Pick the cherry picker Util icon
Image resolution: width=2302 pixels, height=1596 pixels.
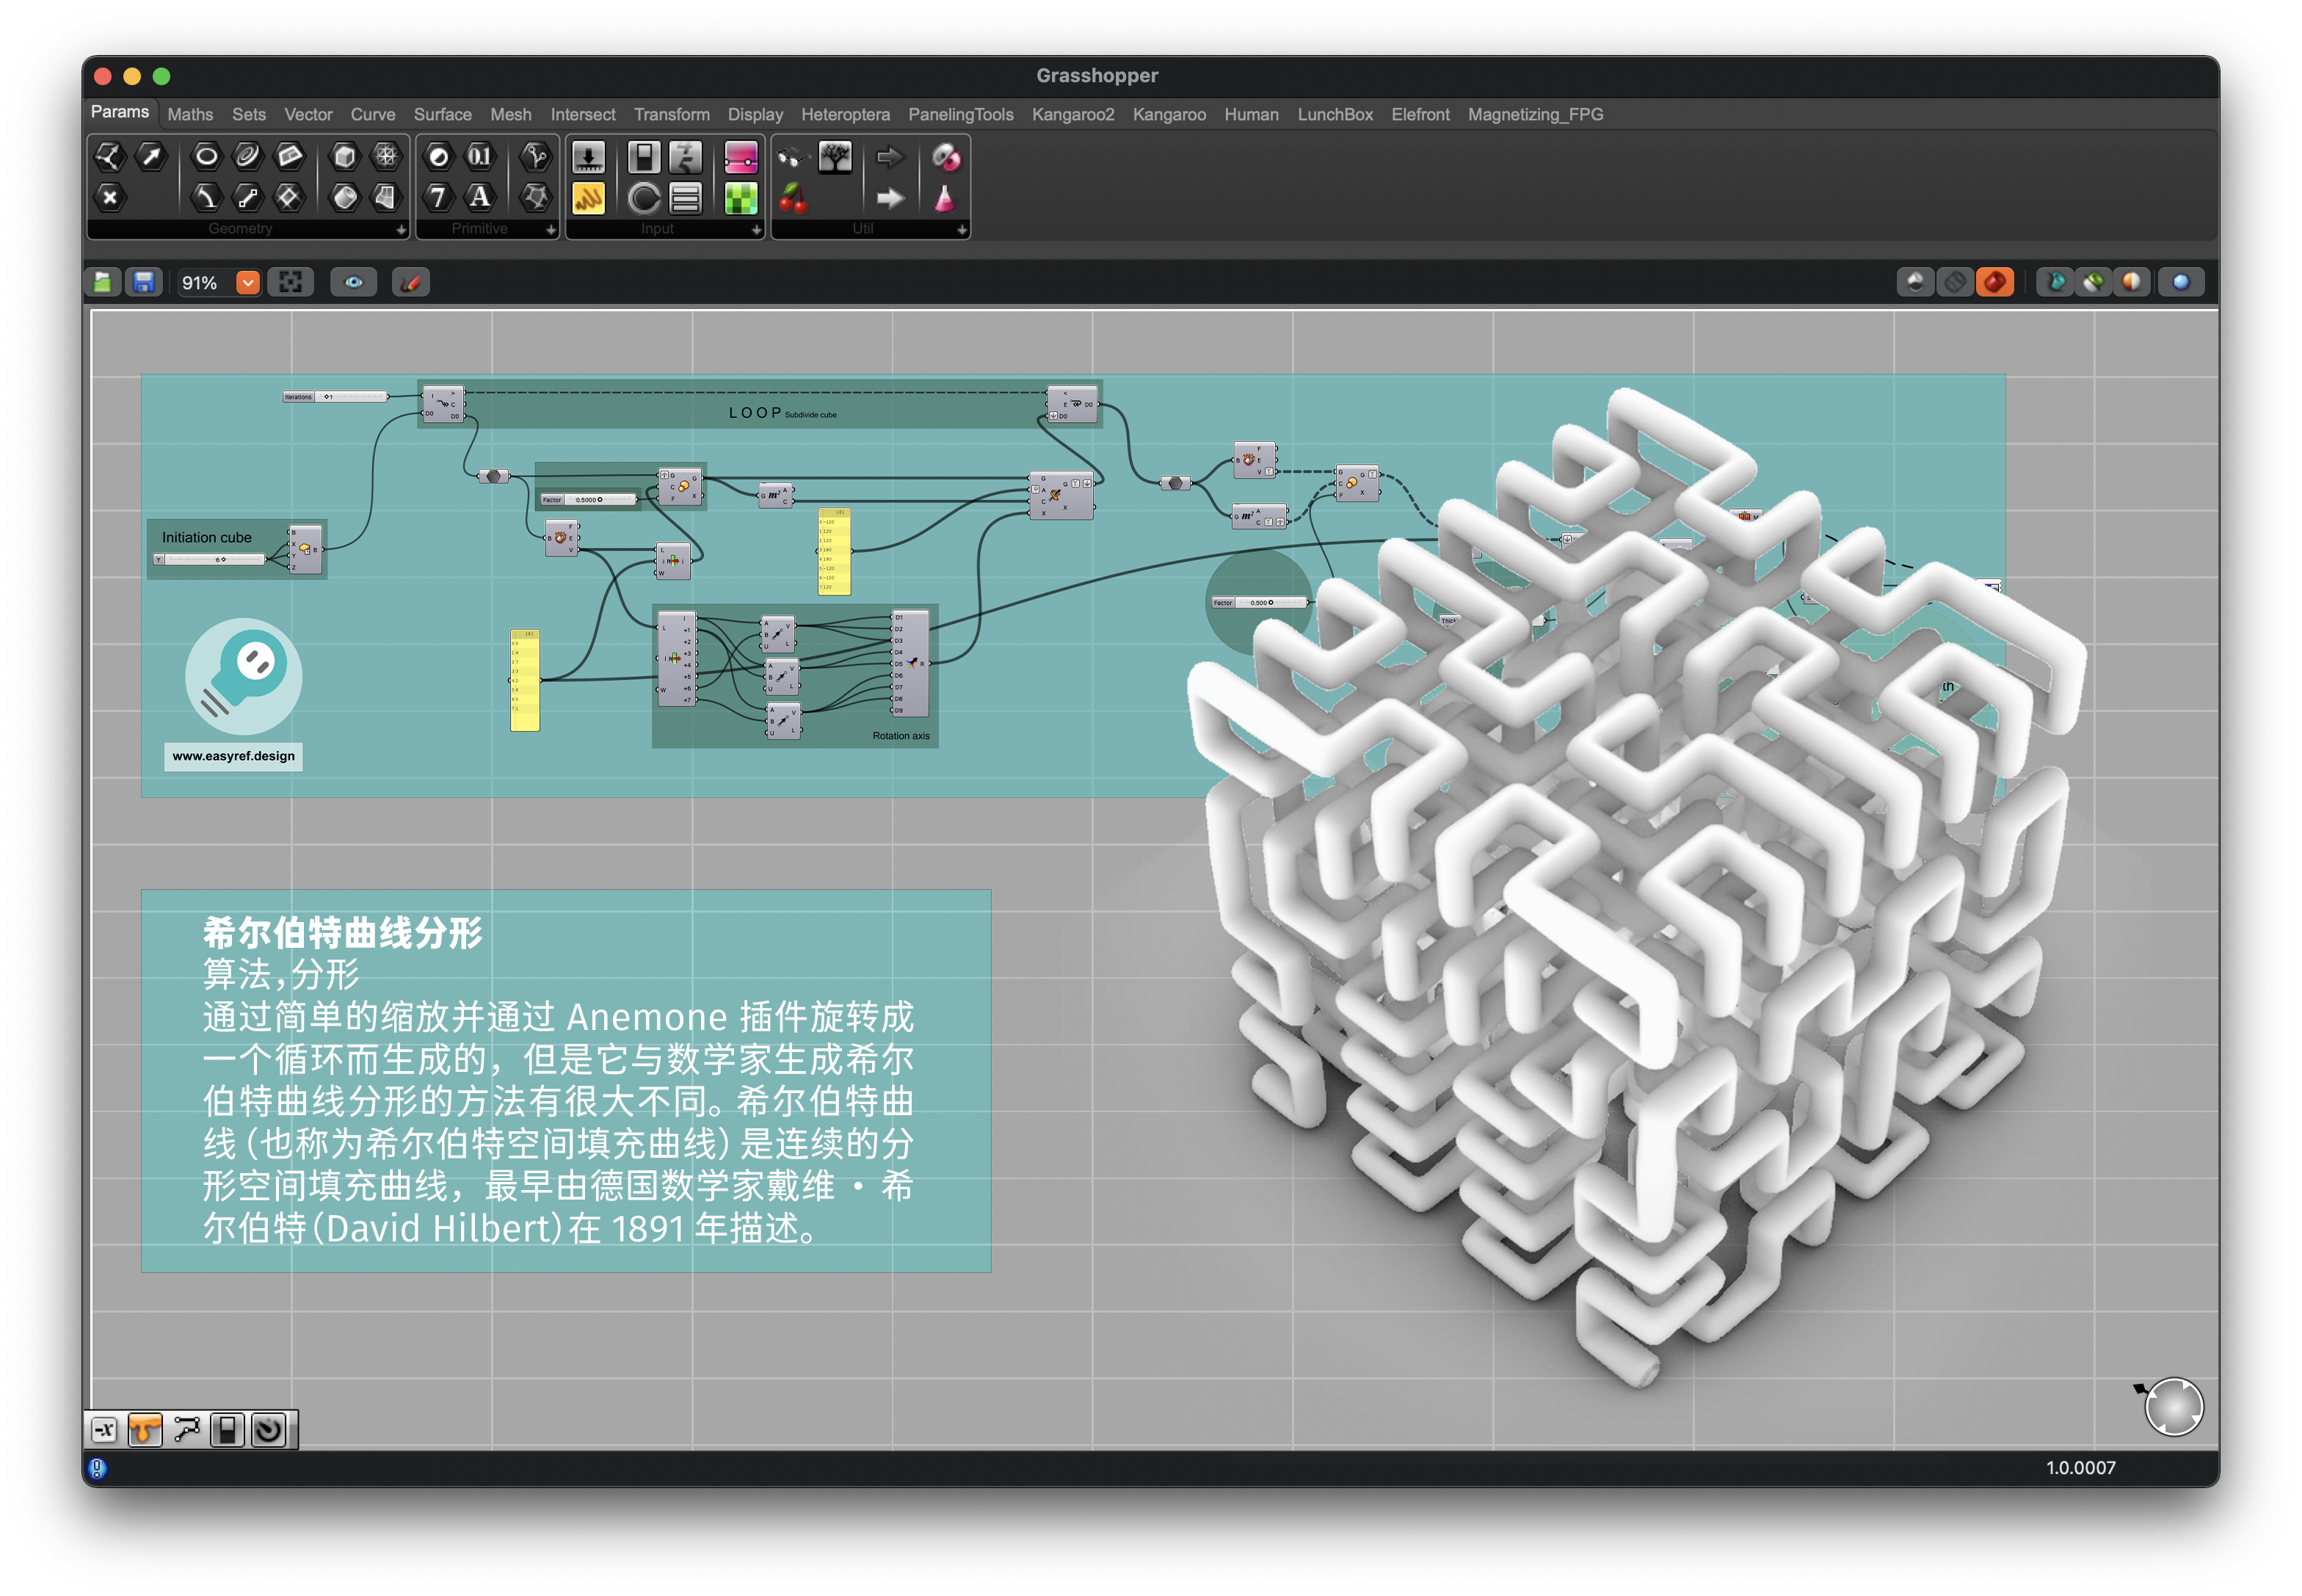(793, 198)
